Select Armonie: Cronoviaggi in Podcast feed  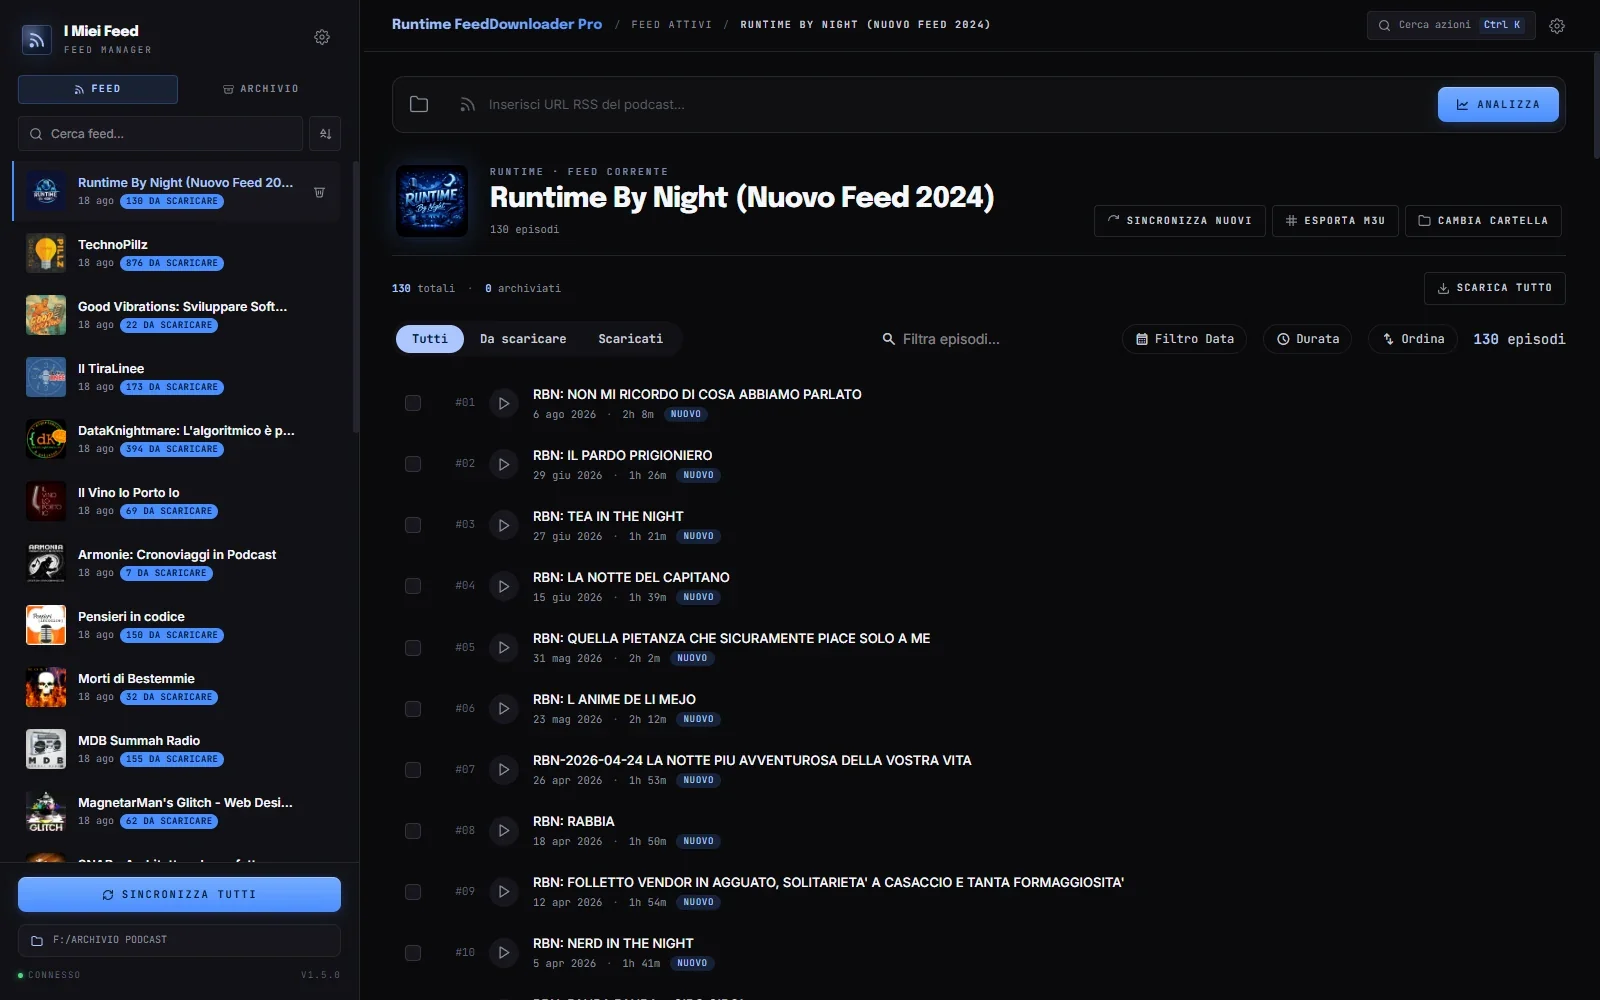tap(176, 563)
